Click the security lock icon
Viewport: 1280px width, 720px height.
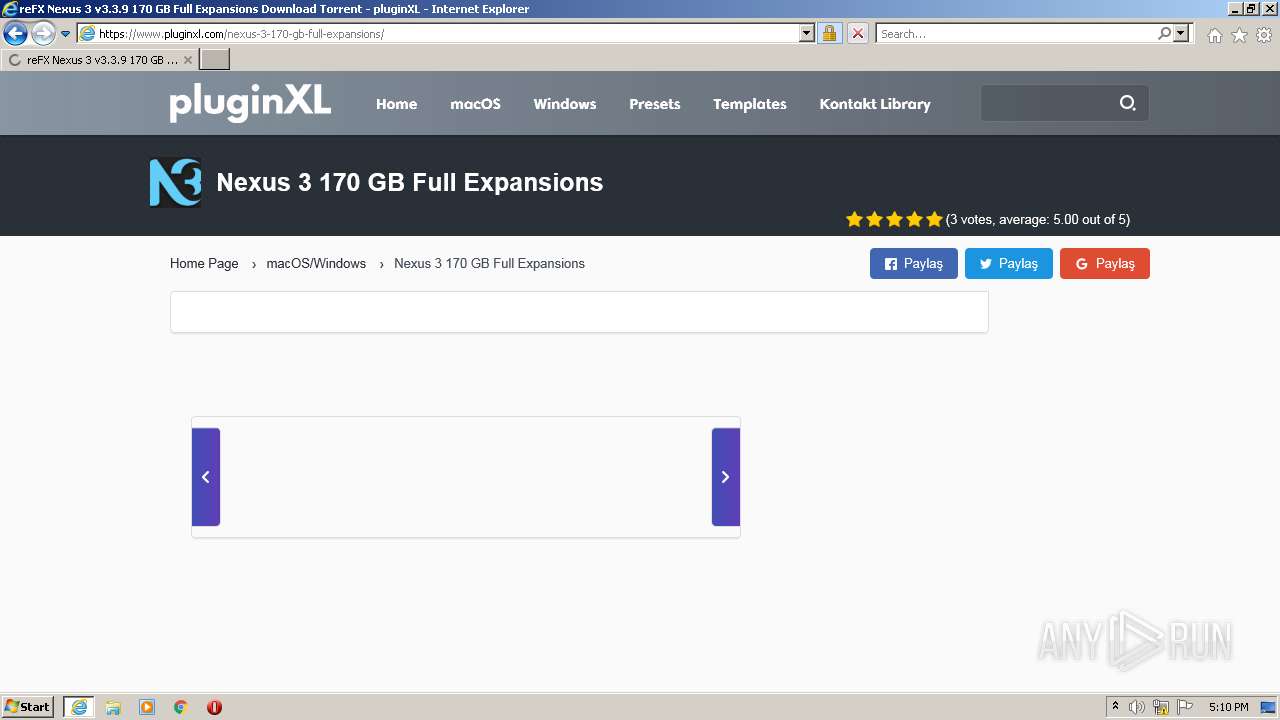tap(829, 34)
